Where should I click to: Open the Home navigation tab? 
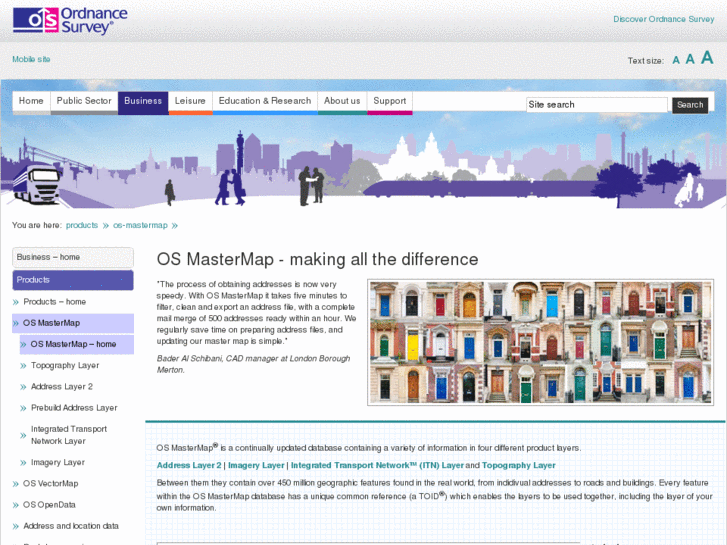(x=31, y=102)
